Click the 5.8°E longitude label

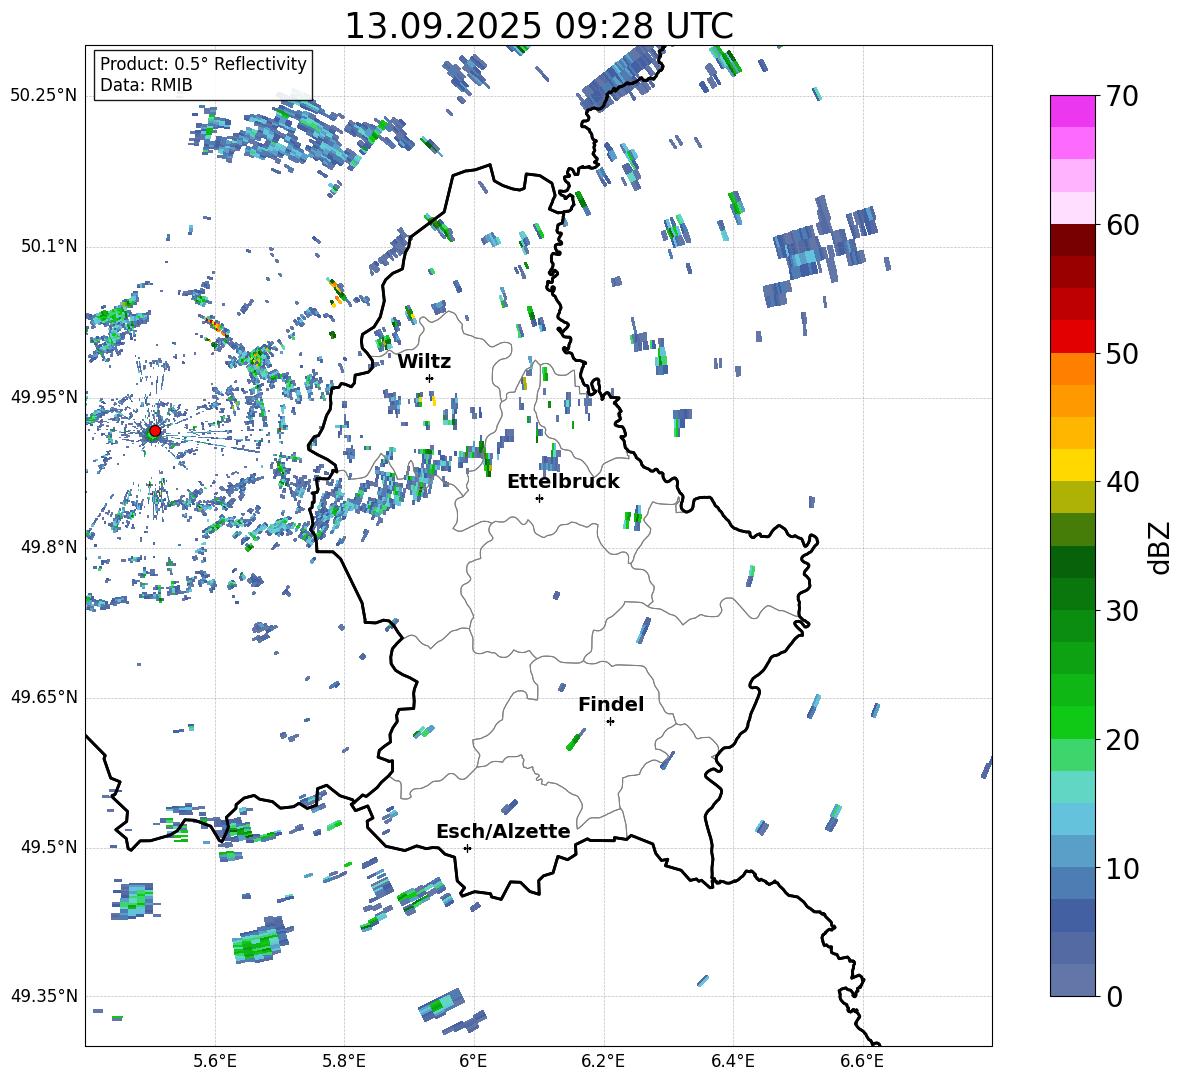coord(345,1061)
